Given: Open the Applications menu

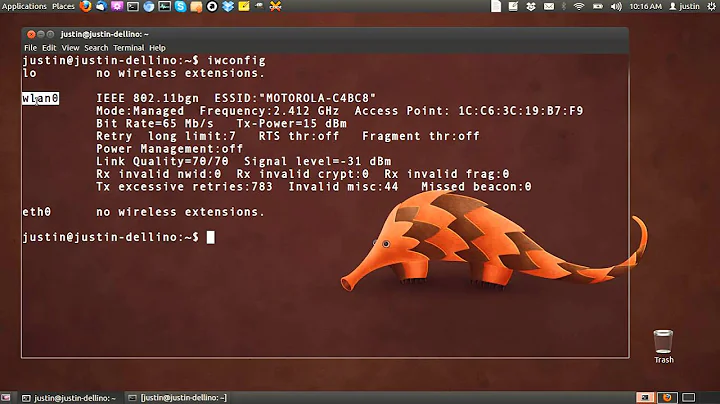Looking at the screenshot, I should pyautogui.click(x=24, y=6).
